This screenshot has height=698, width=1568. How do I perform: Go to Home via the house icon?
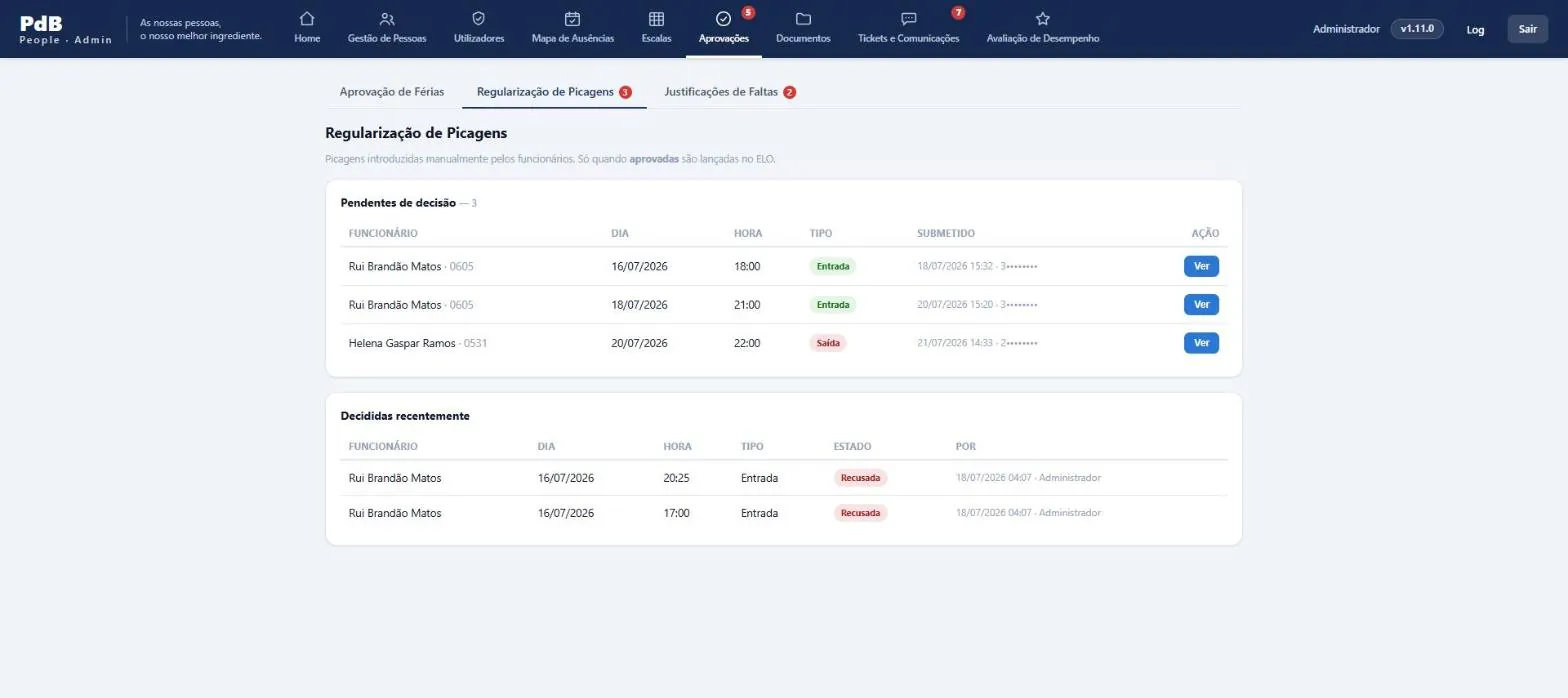pos(307,19)
